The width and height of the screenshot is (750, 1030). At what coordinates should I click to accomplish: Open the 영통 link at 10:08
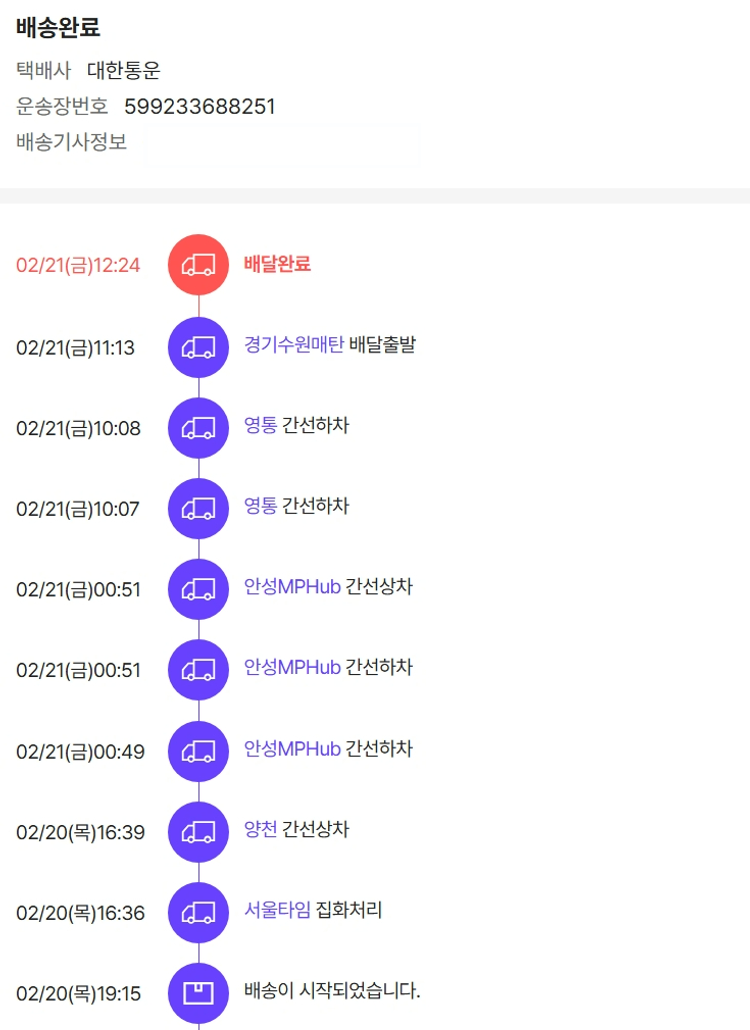click(260, 426)
